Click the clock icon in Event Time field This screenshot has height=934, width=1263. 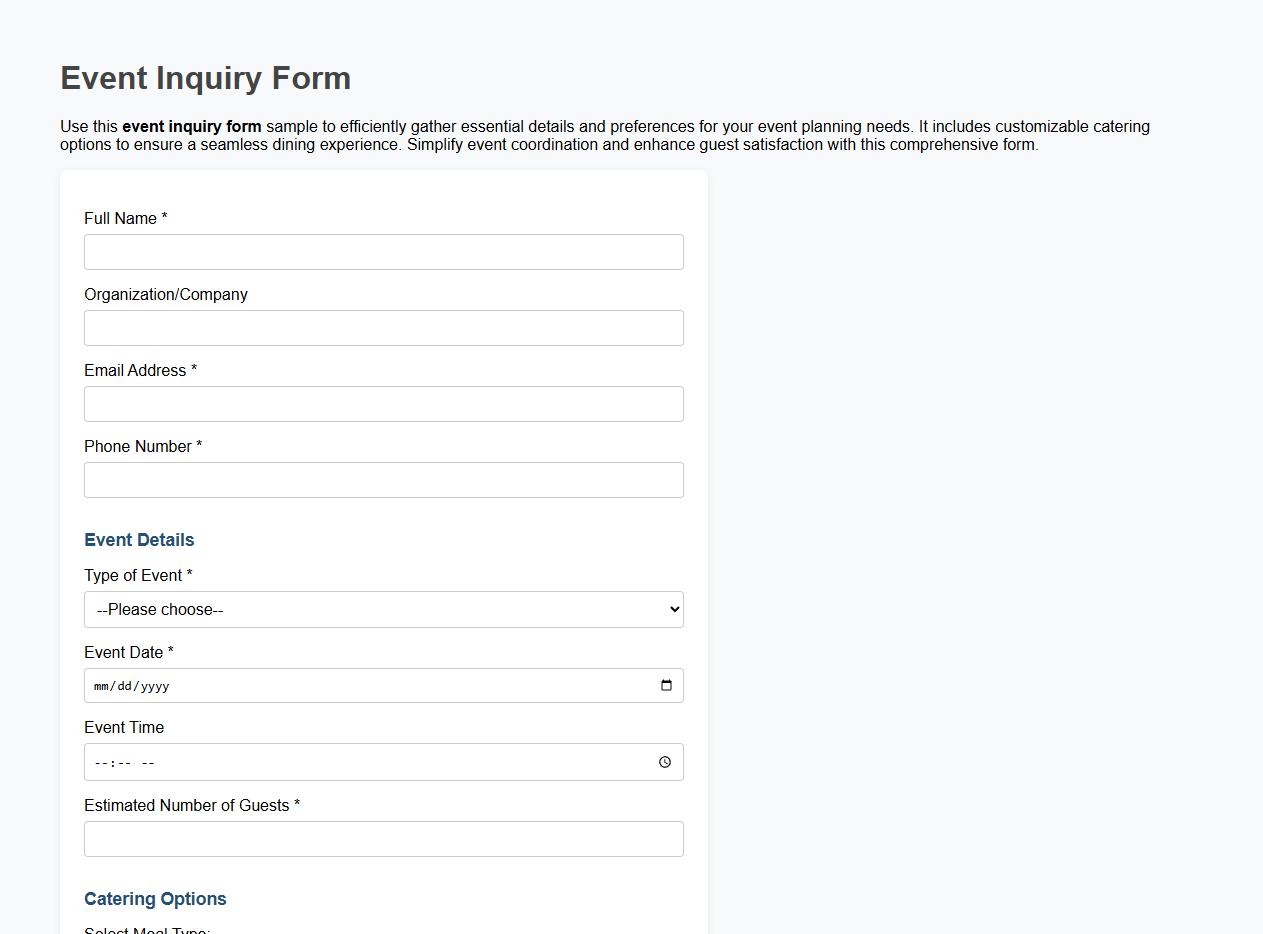coord(665,761)
